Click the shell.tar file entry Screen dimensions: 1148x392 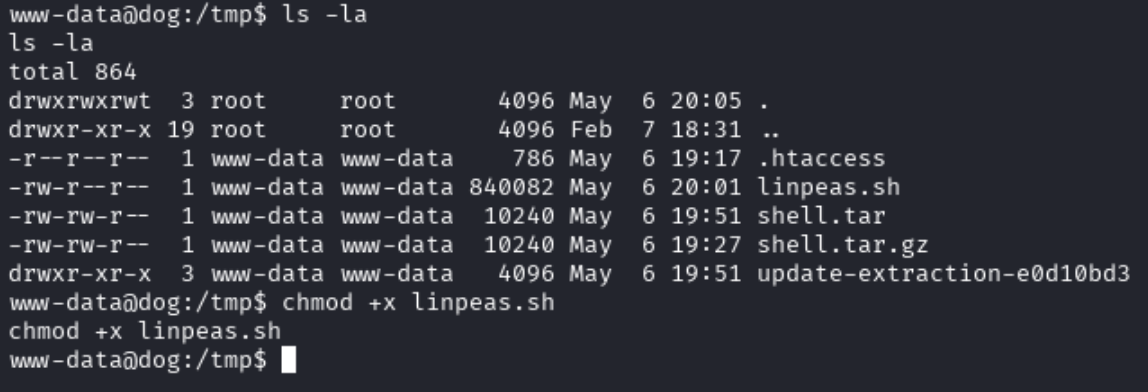[821, 215]
